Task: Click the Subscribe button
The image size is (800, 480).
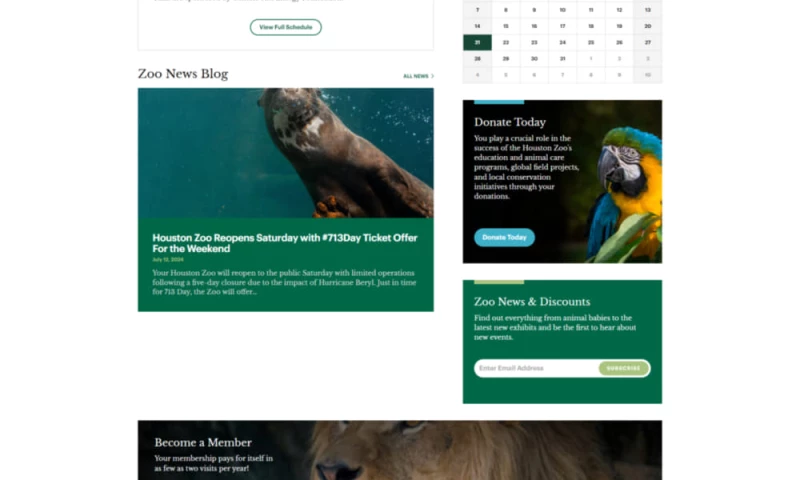Action: tap(623, 368)
